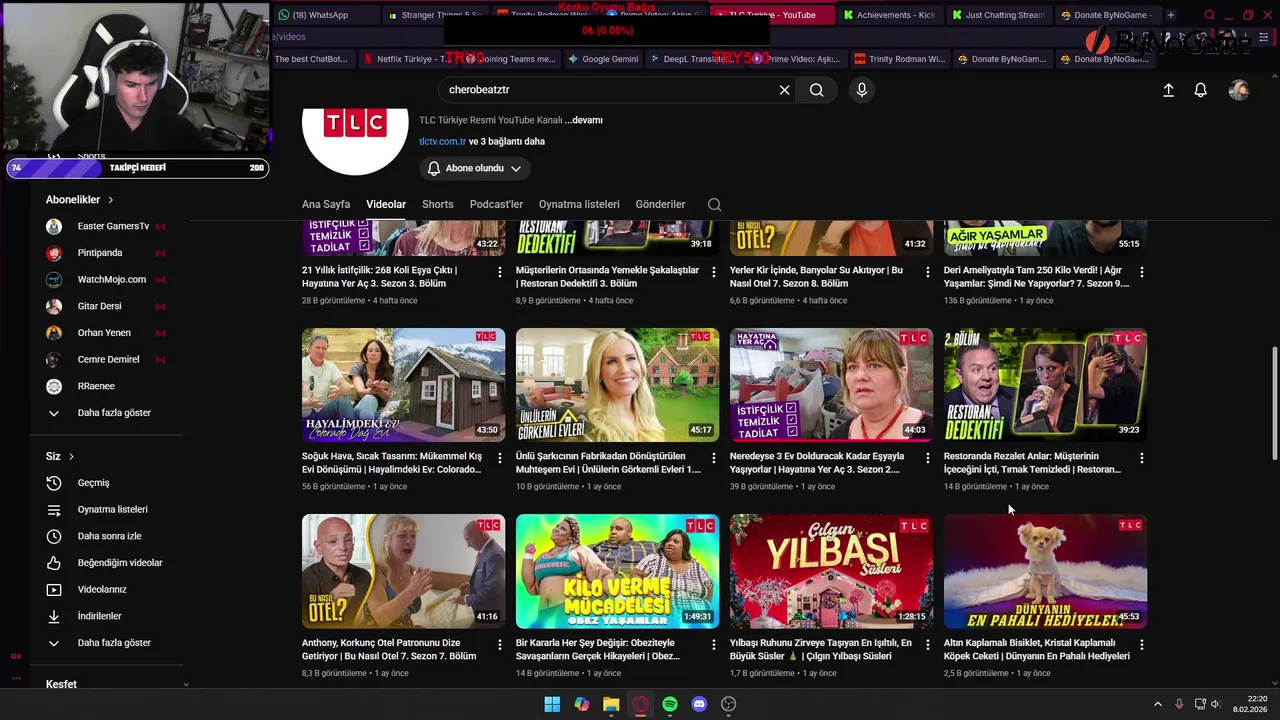The width and height of the screenshot is (1280, 720).
Task: Open the Siz section chevron
Action: pyautogui.click(x=71, y=457)
